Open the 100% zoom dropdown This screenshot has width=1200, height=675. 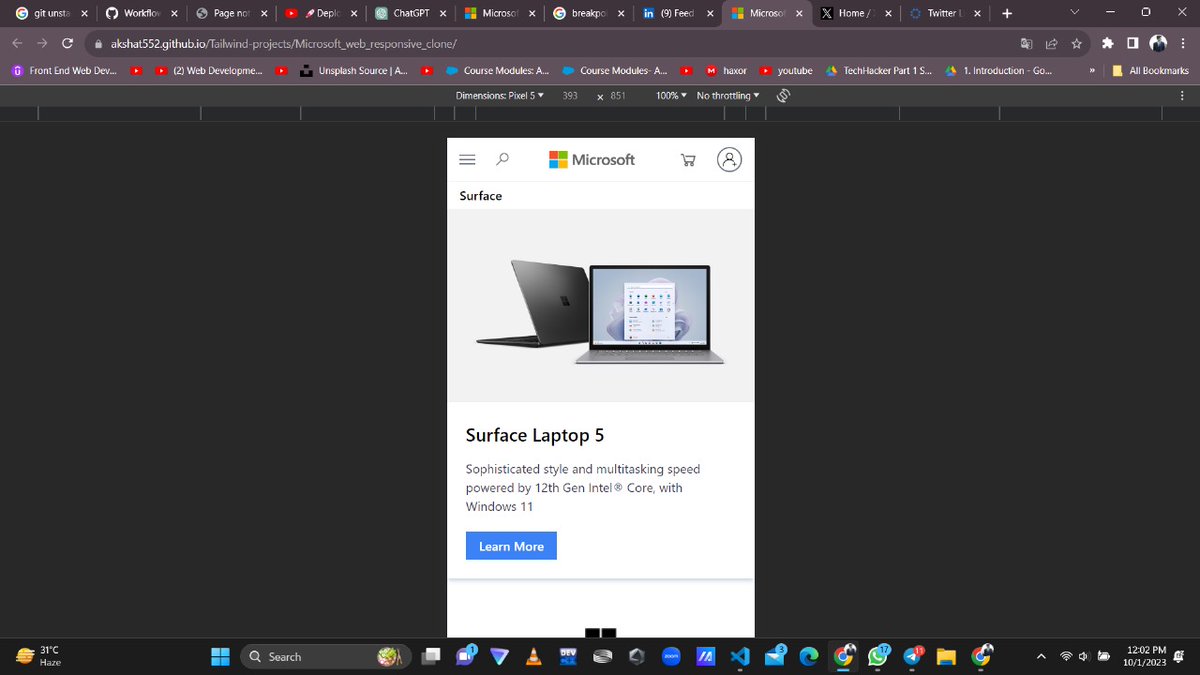(x=671, y=96)
